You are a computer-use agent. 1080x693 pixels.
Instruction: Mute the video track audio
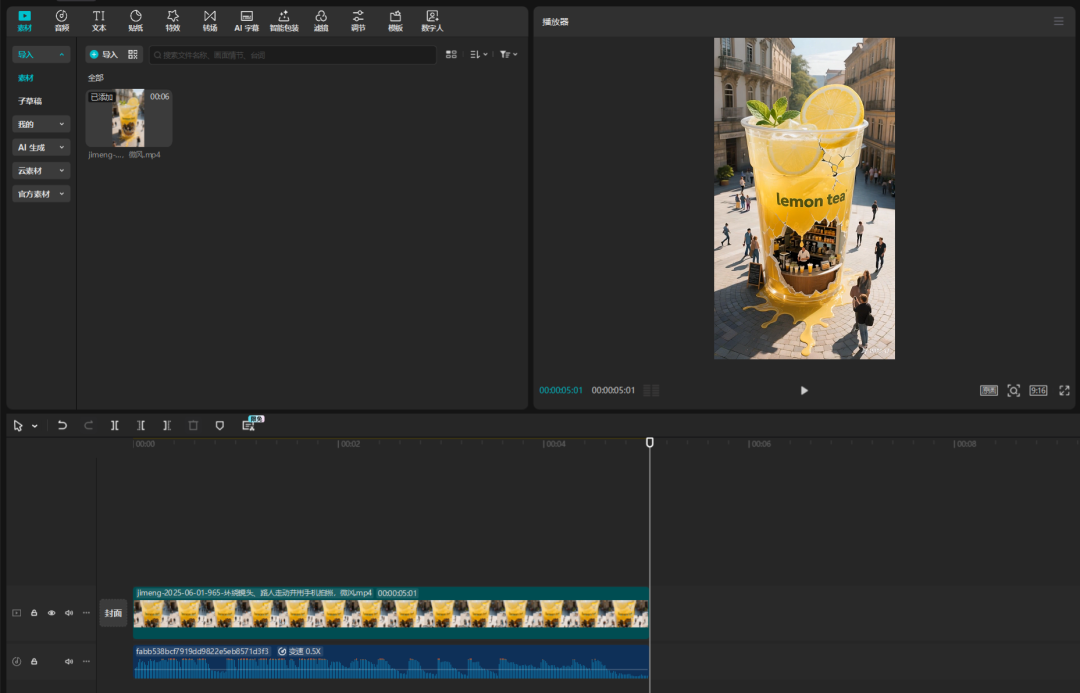coord(69,612)
